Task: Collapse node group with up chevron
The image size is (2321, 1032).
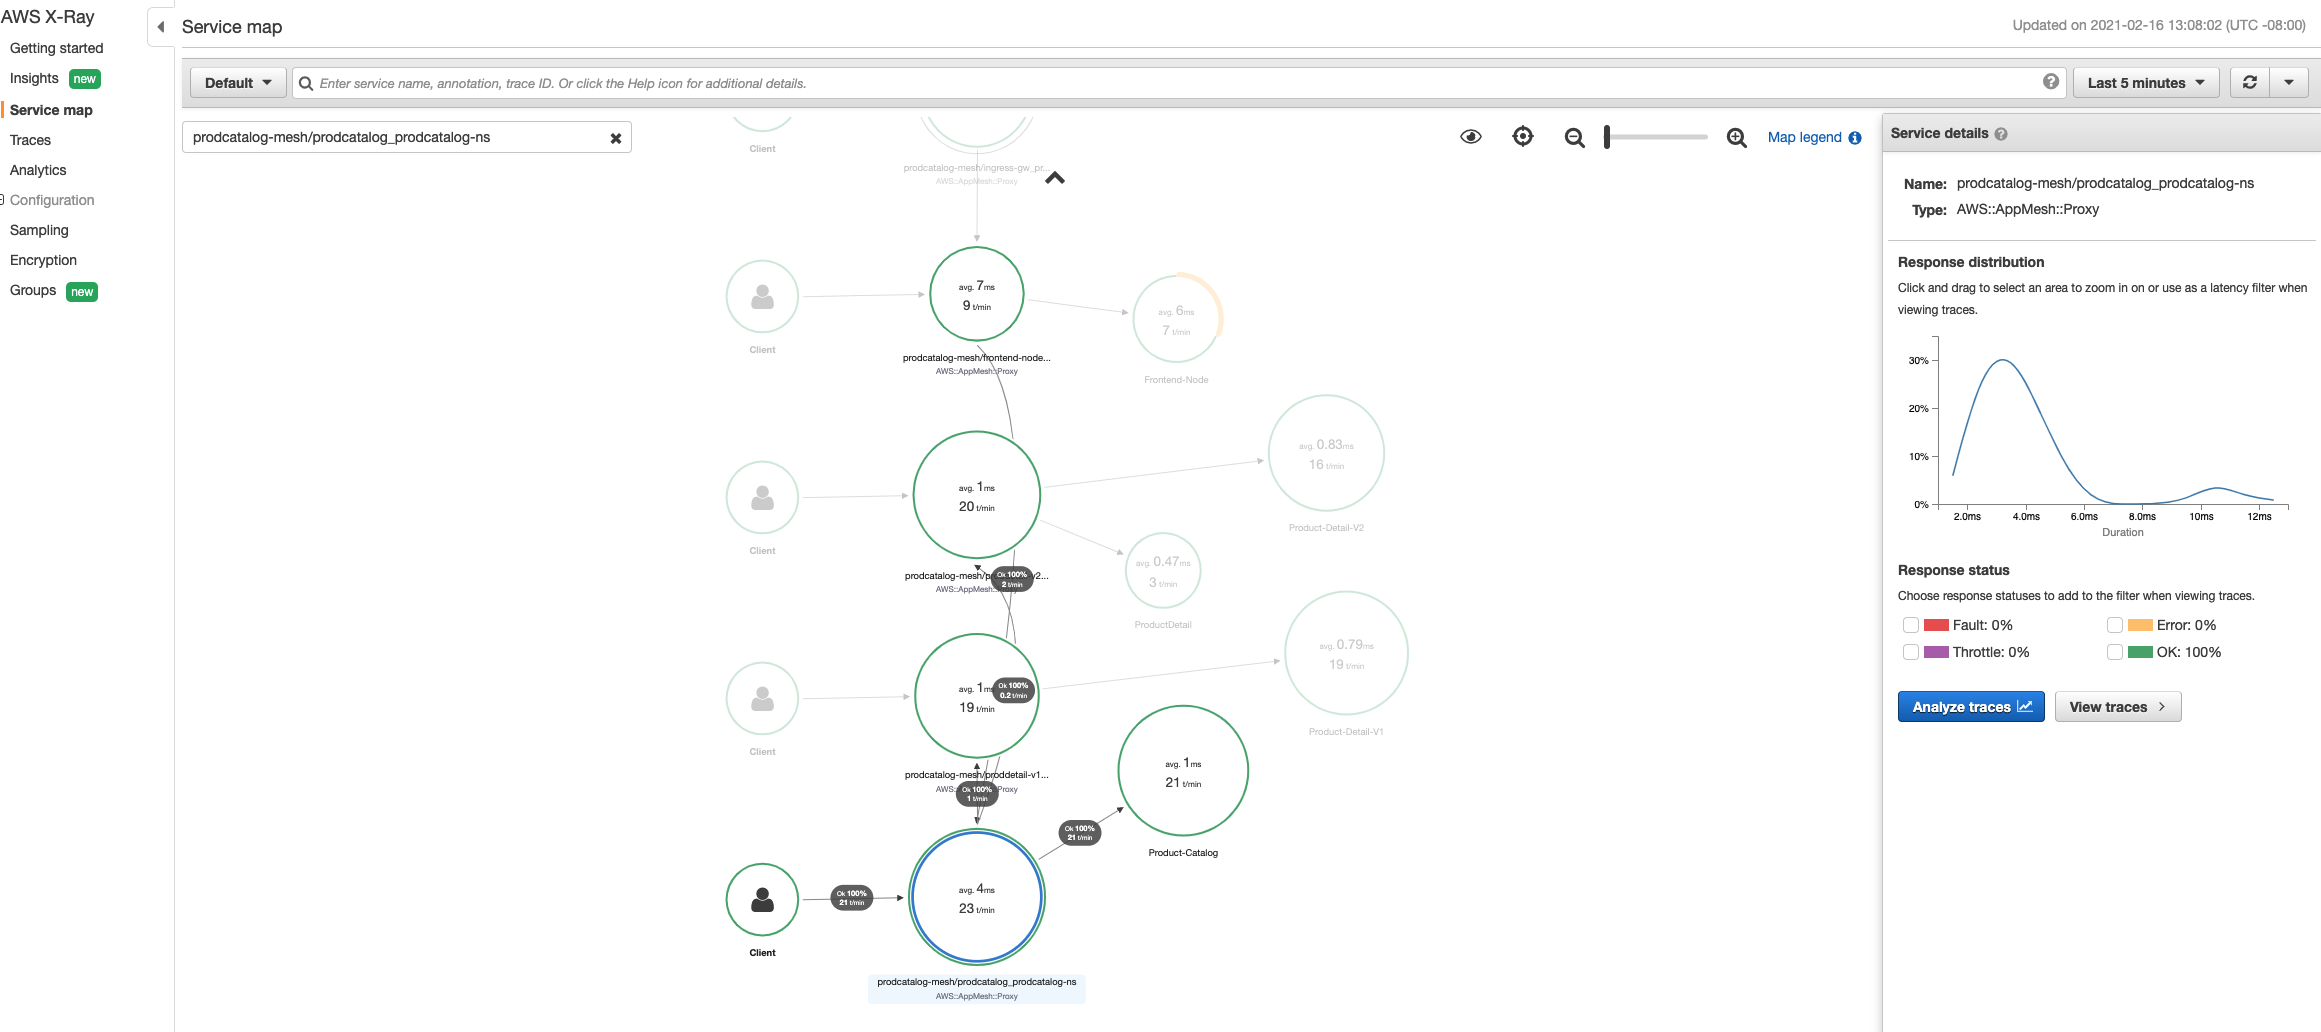Action: [1055, 178]
